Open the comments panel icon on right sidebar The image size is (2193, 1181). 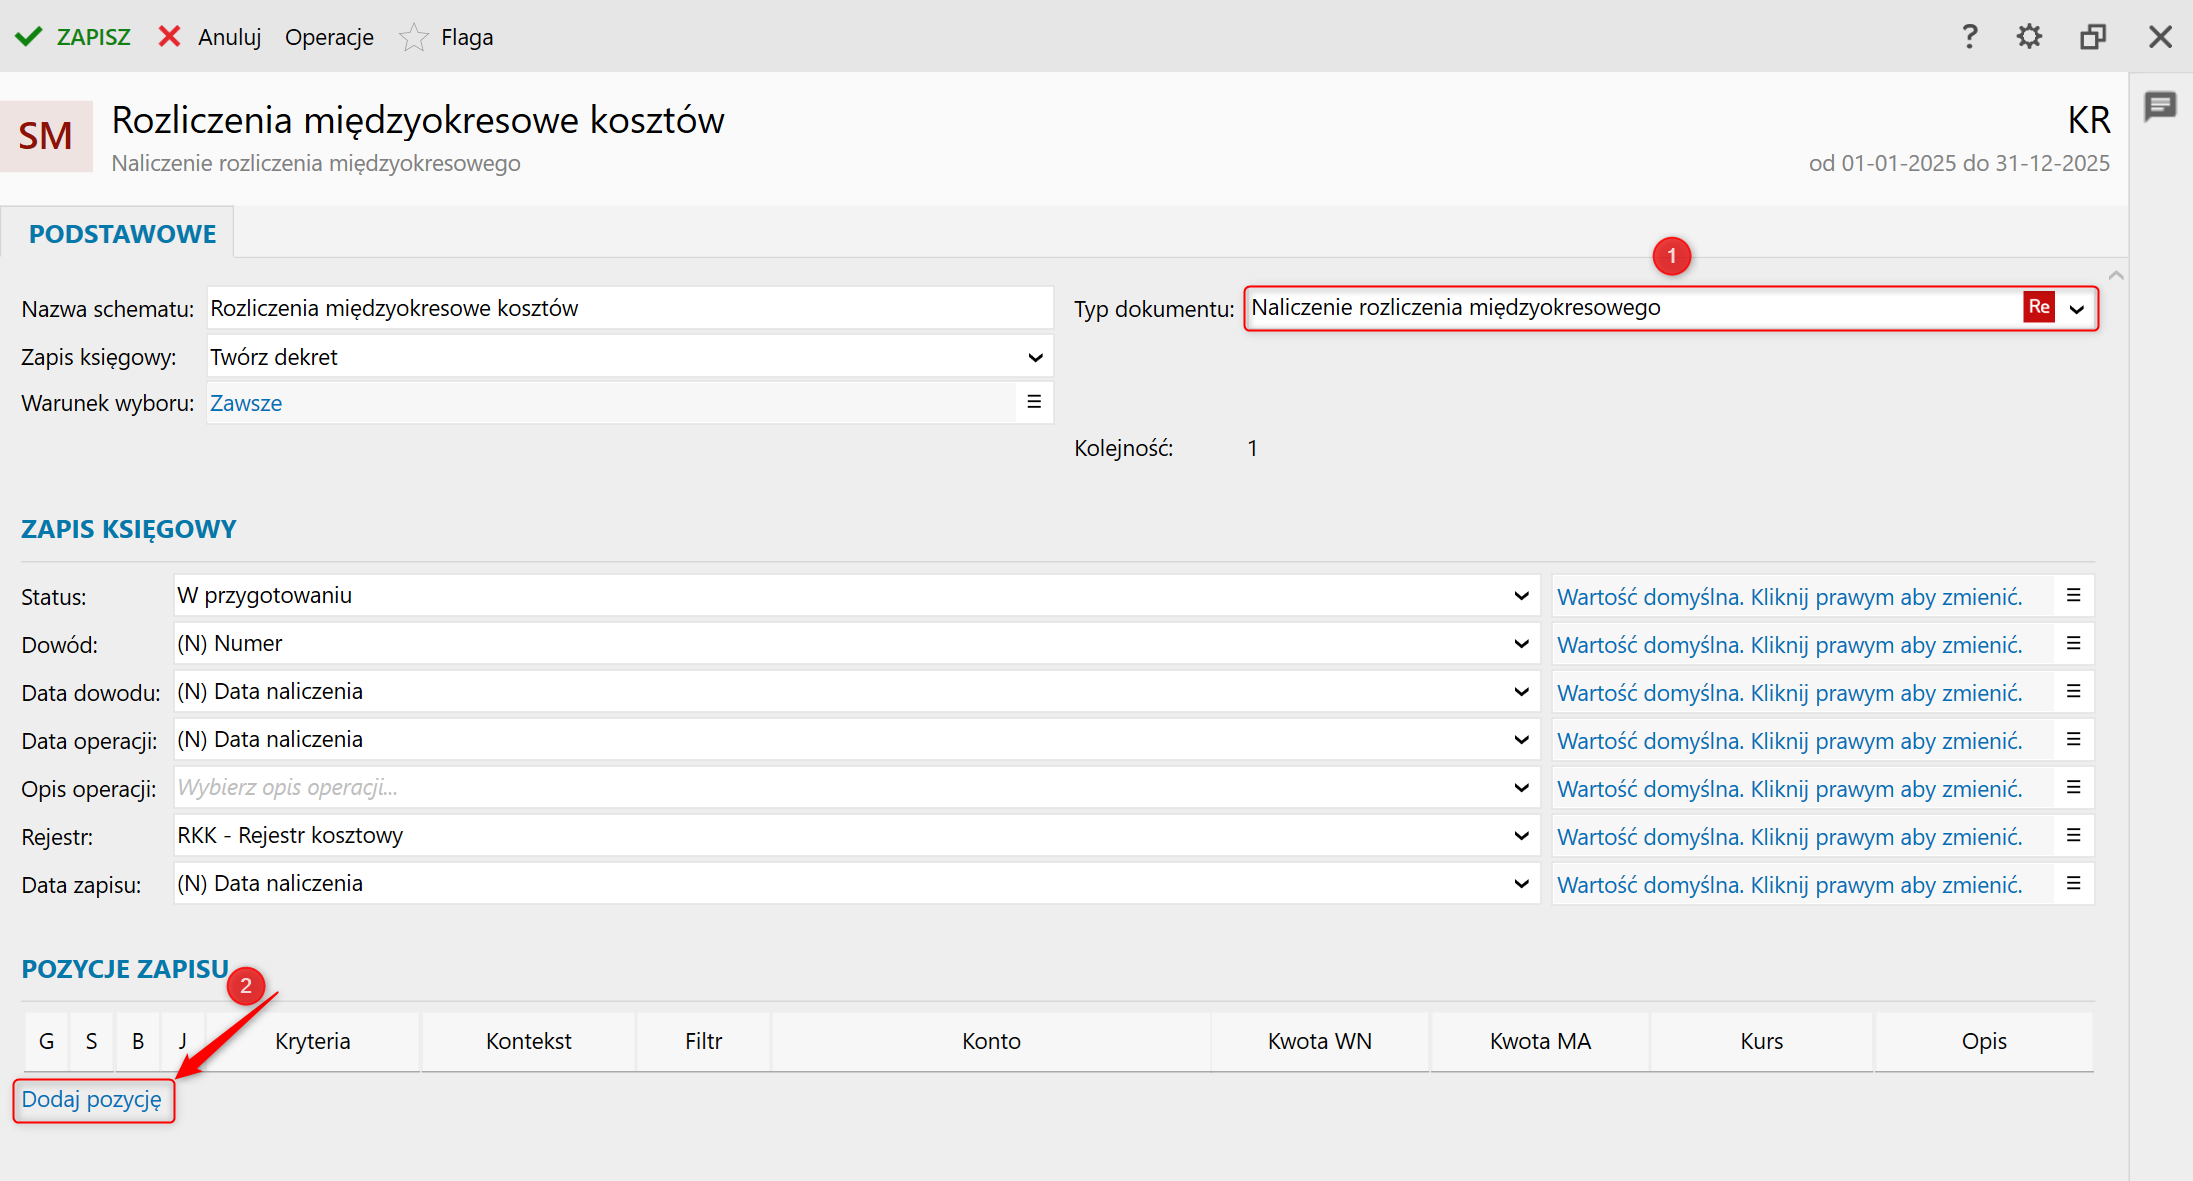point(2160,106)
